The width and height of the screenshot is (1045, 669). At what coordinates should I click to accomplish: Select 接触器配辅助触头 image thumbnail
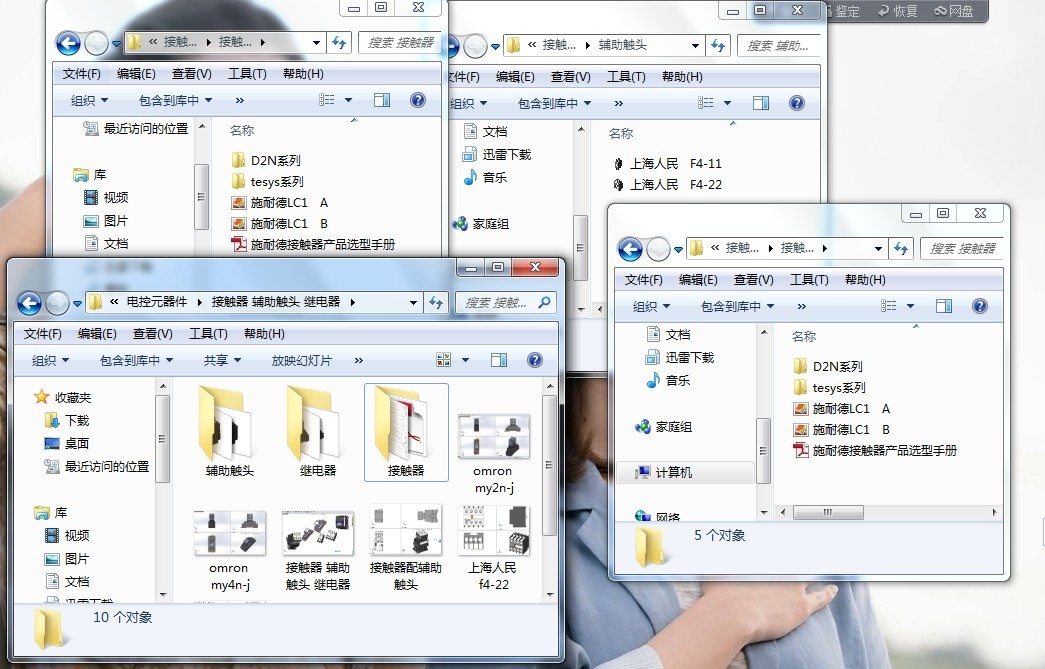pyautogui.click(x=405, y=548)
